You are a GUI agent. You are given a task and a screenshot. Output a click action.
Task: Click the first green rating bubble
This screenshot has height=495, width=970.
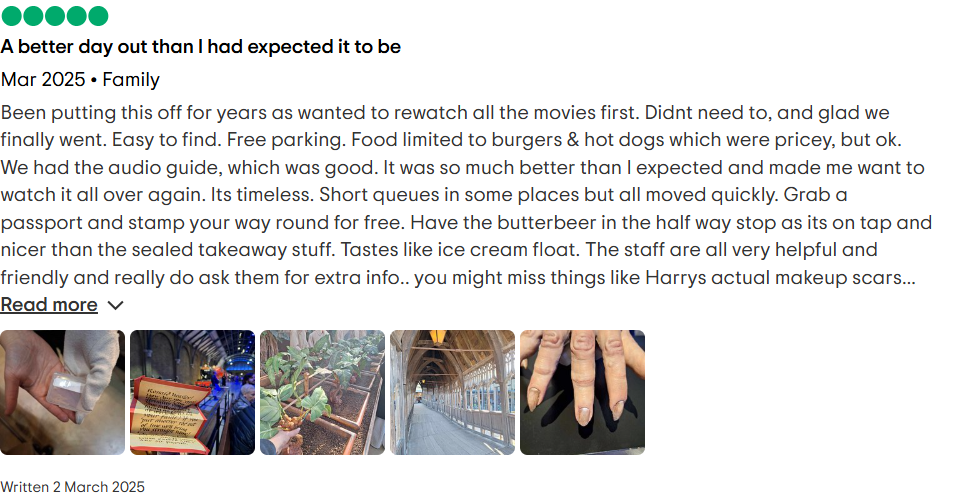(x=12, y=15)
